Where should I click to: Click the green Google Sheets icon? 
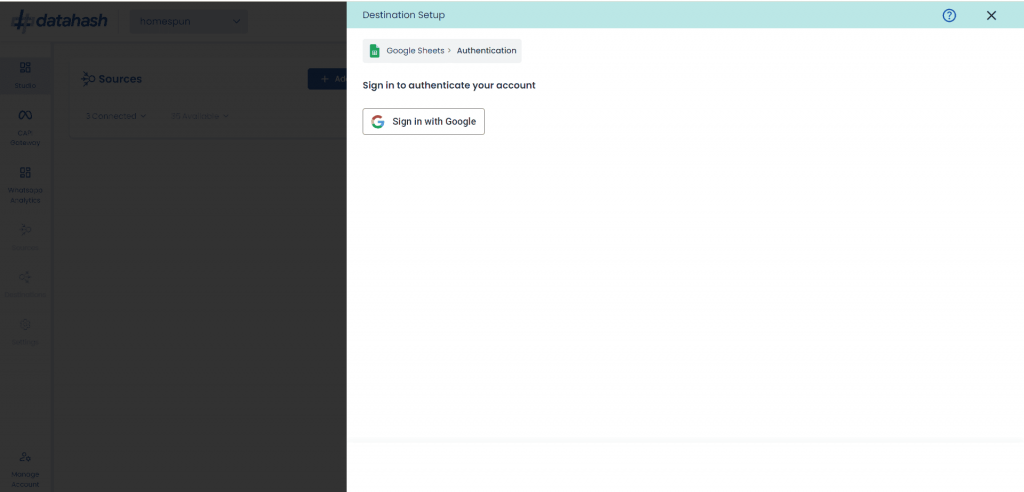point(375,51)
